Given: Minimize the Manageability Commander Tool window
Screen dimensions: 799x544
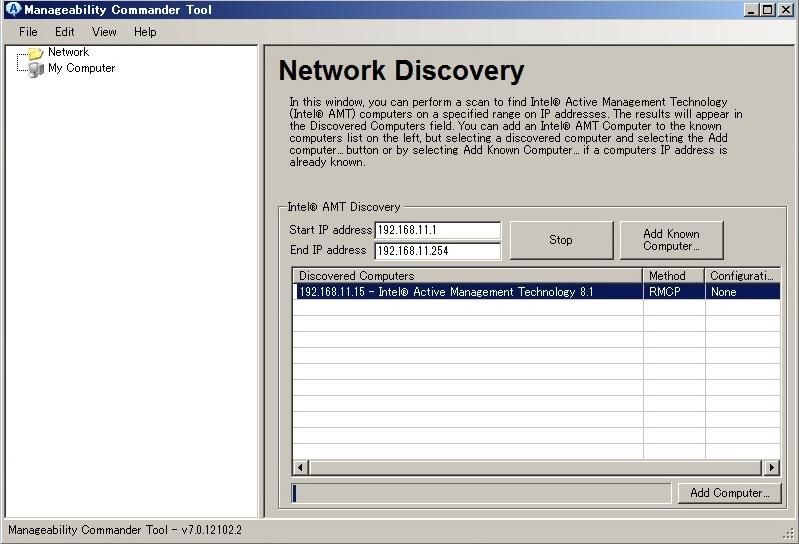Looking at the screenshot, I should tap(751, 10).
